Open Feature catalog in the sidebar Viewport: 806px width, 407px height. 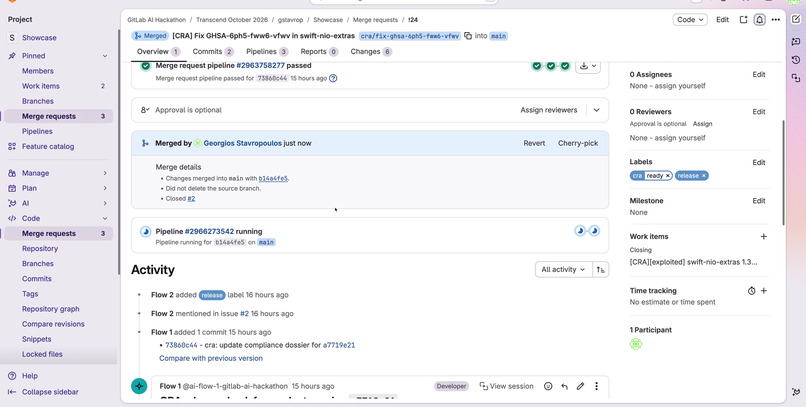[x=48, y=146]
